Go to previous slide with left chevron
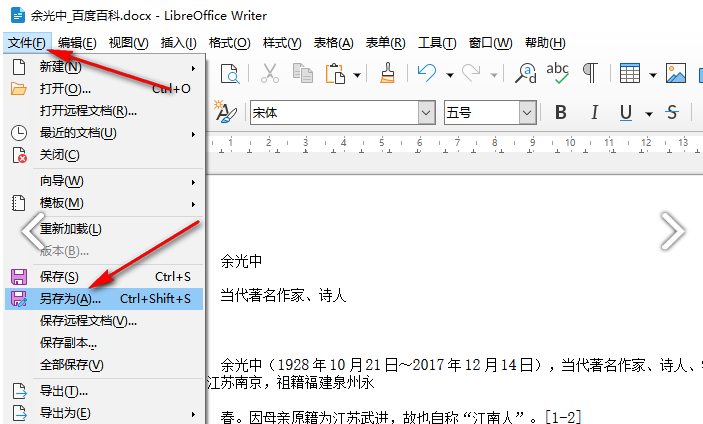This screenshot has width=703, height=424. [x=34, y=231]
